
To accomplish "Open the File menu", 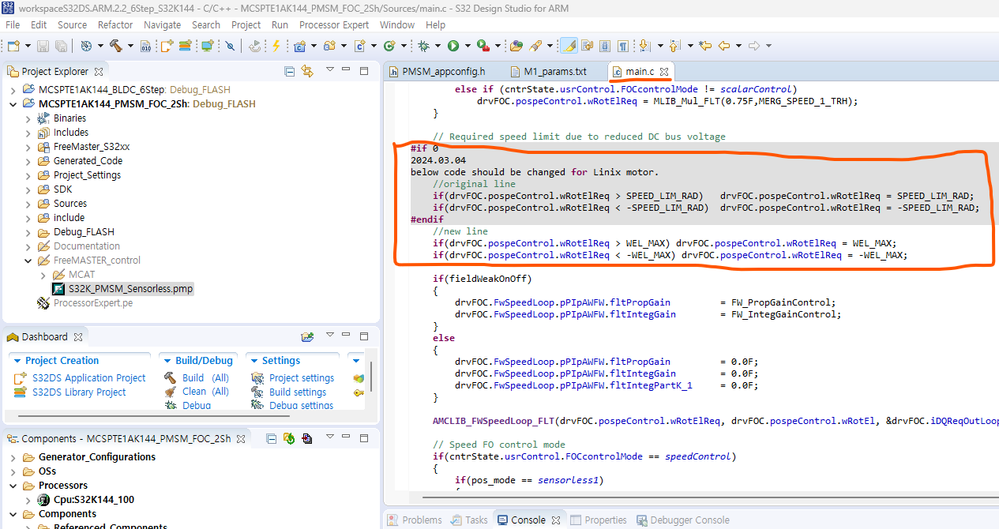I will click(x=12, y=25).
